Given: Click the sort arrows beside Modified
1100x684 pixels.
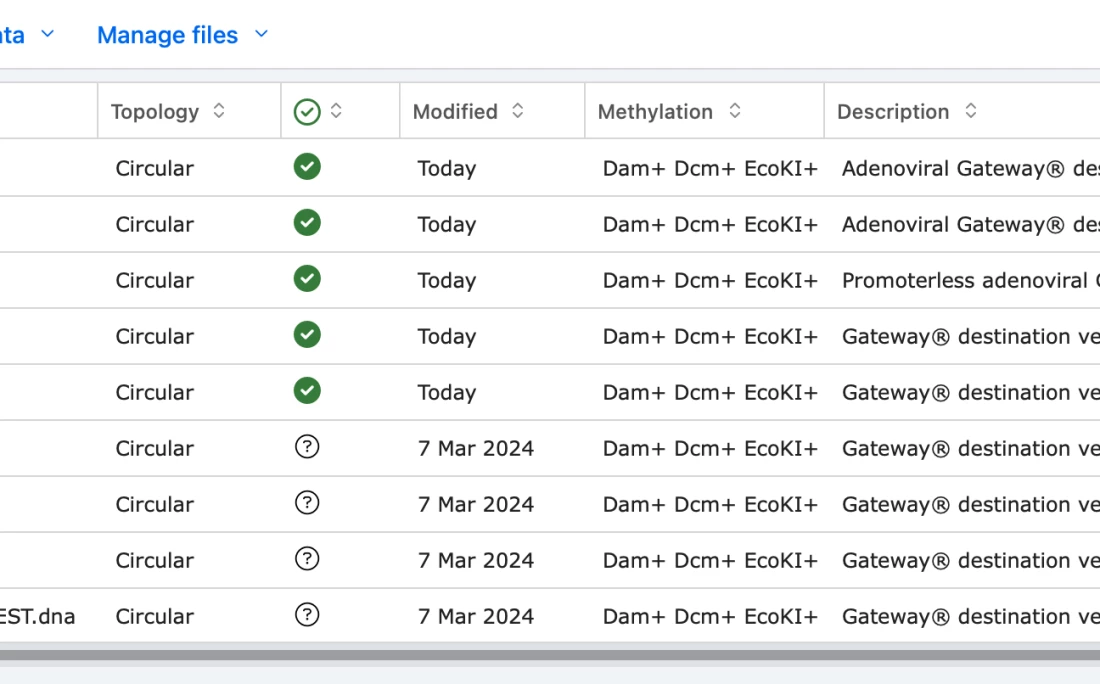Looking at the screenshot, I should (517, 111).
